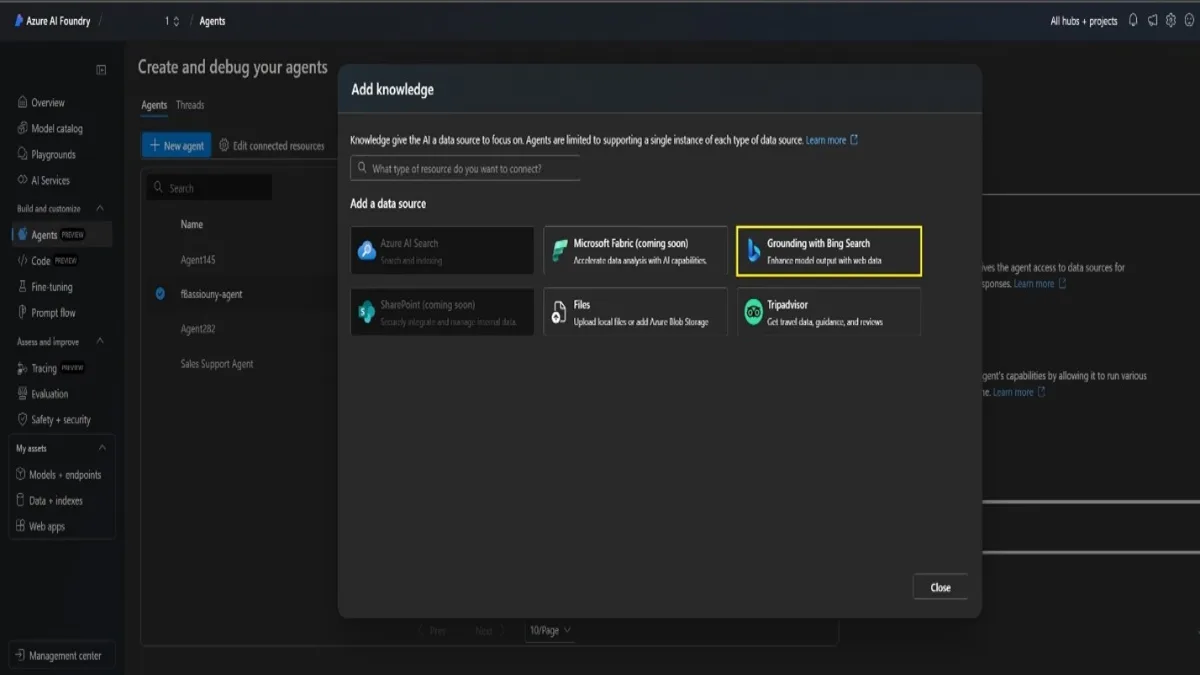Click the resource type search field
The height and width of the screenshot is (675, 1200).
(466, 169)
